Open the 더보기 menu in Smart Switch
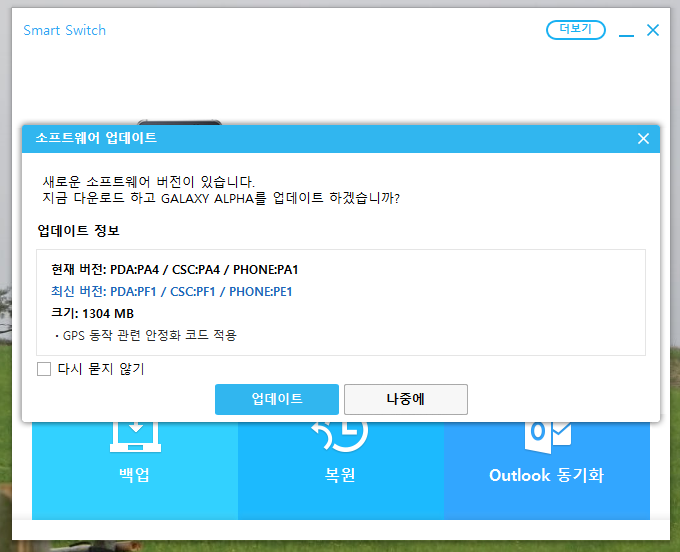 click(575, 29)
